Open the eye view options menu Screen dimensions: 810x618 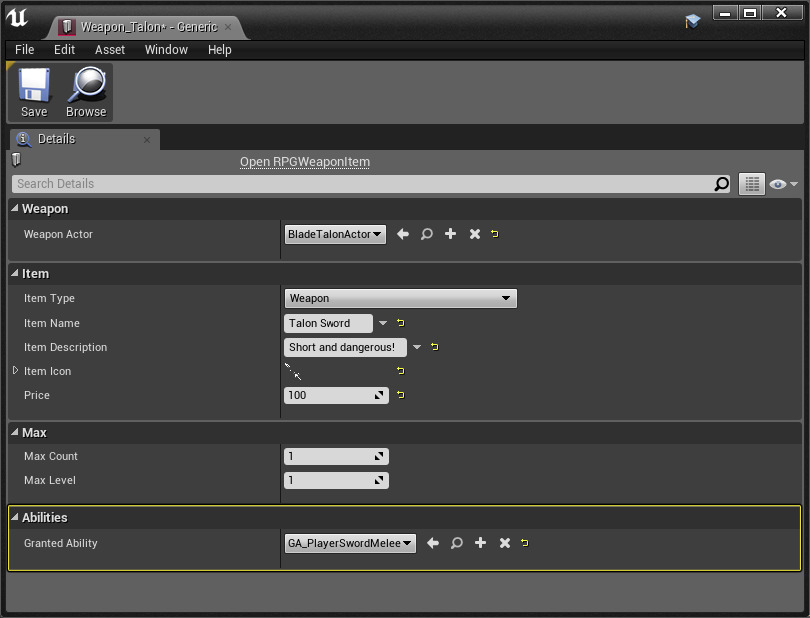pyautogui.click(x=783, y=184)
